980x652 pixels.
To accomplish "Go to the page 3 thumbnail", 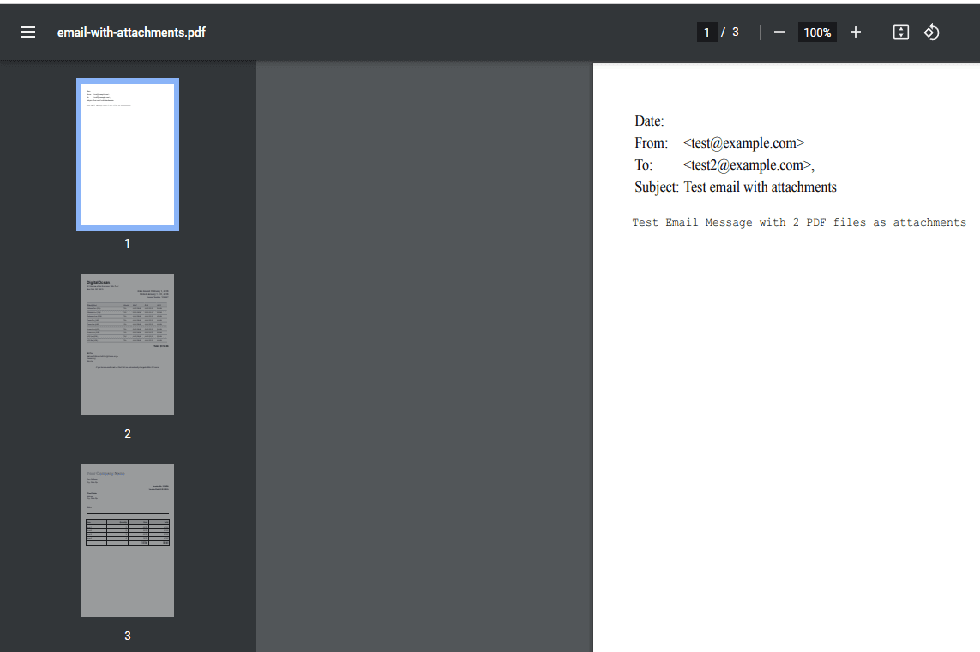I will coord(127,540).
